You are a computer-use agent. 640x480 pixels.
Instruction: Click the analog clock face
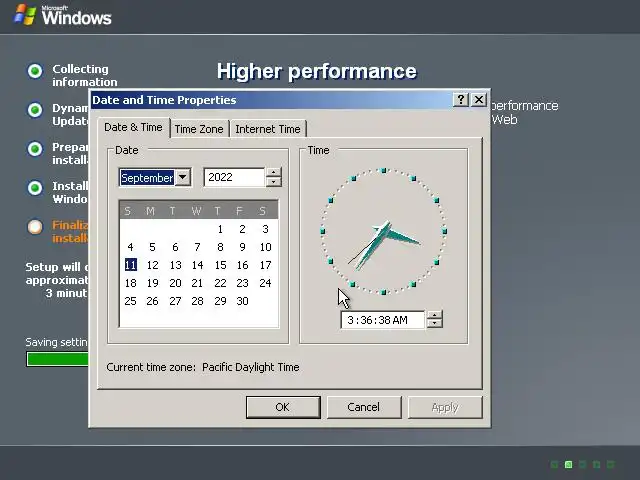point(383,231)
